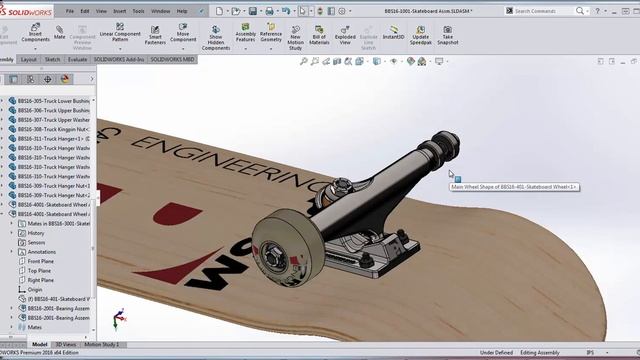640x360 pixels.
Task: Click the Print icon
Action: click(269, 11)
